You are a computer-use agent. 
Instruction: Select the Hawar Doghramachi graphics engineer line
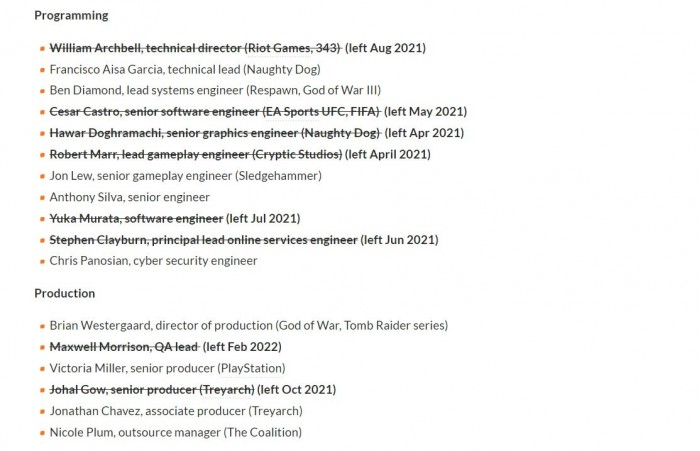click(214, 133)
